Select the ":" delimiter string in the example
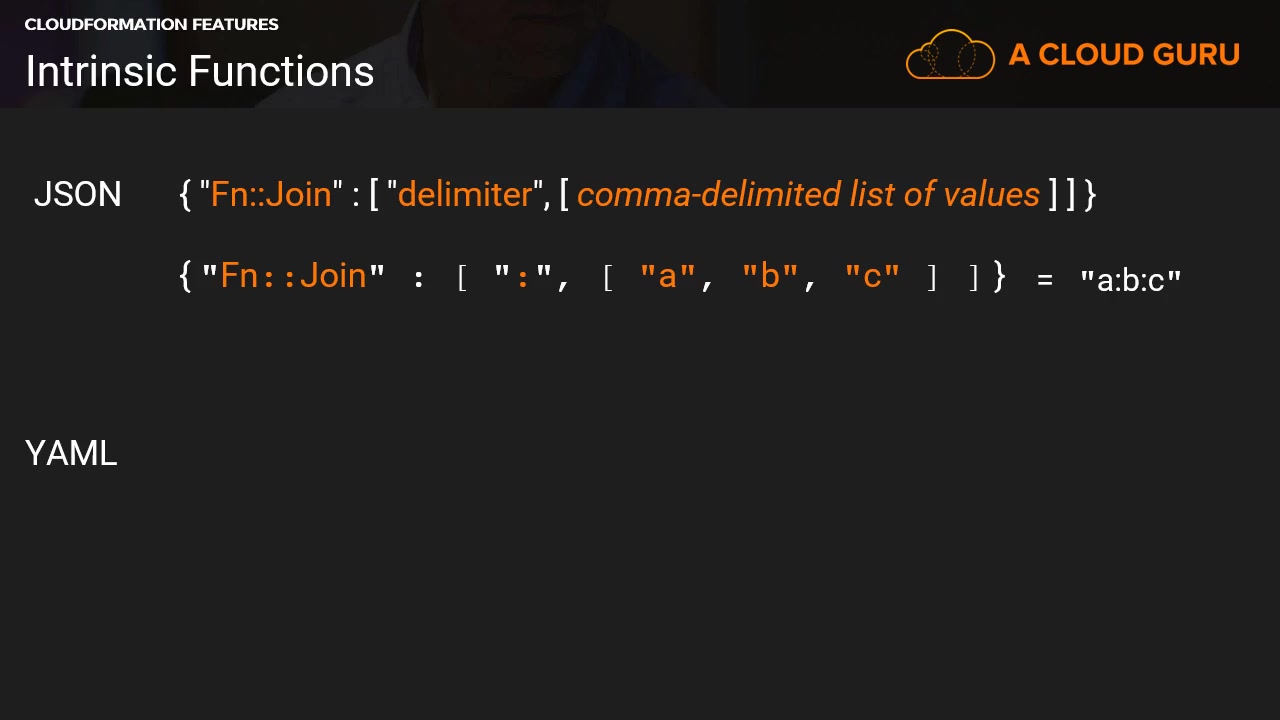The image size is (1280, 720). (523, 276)
